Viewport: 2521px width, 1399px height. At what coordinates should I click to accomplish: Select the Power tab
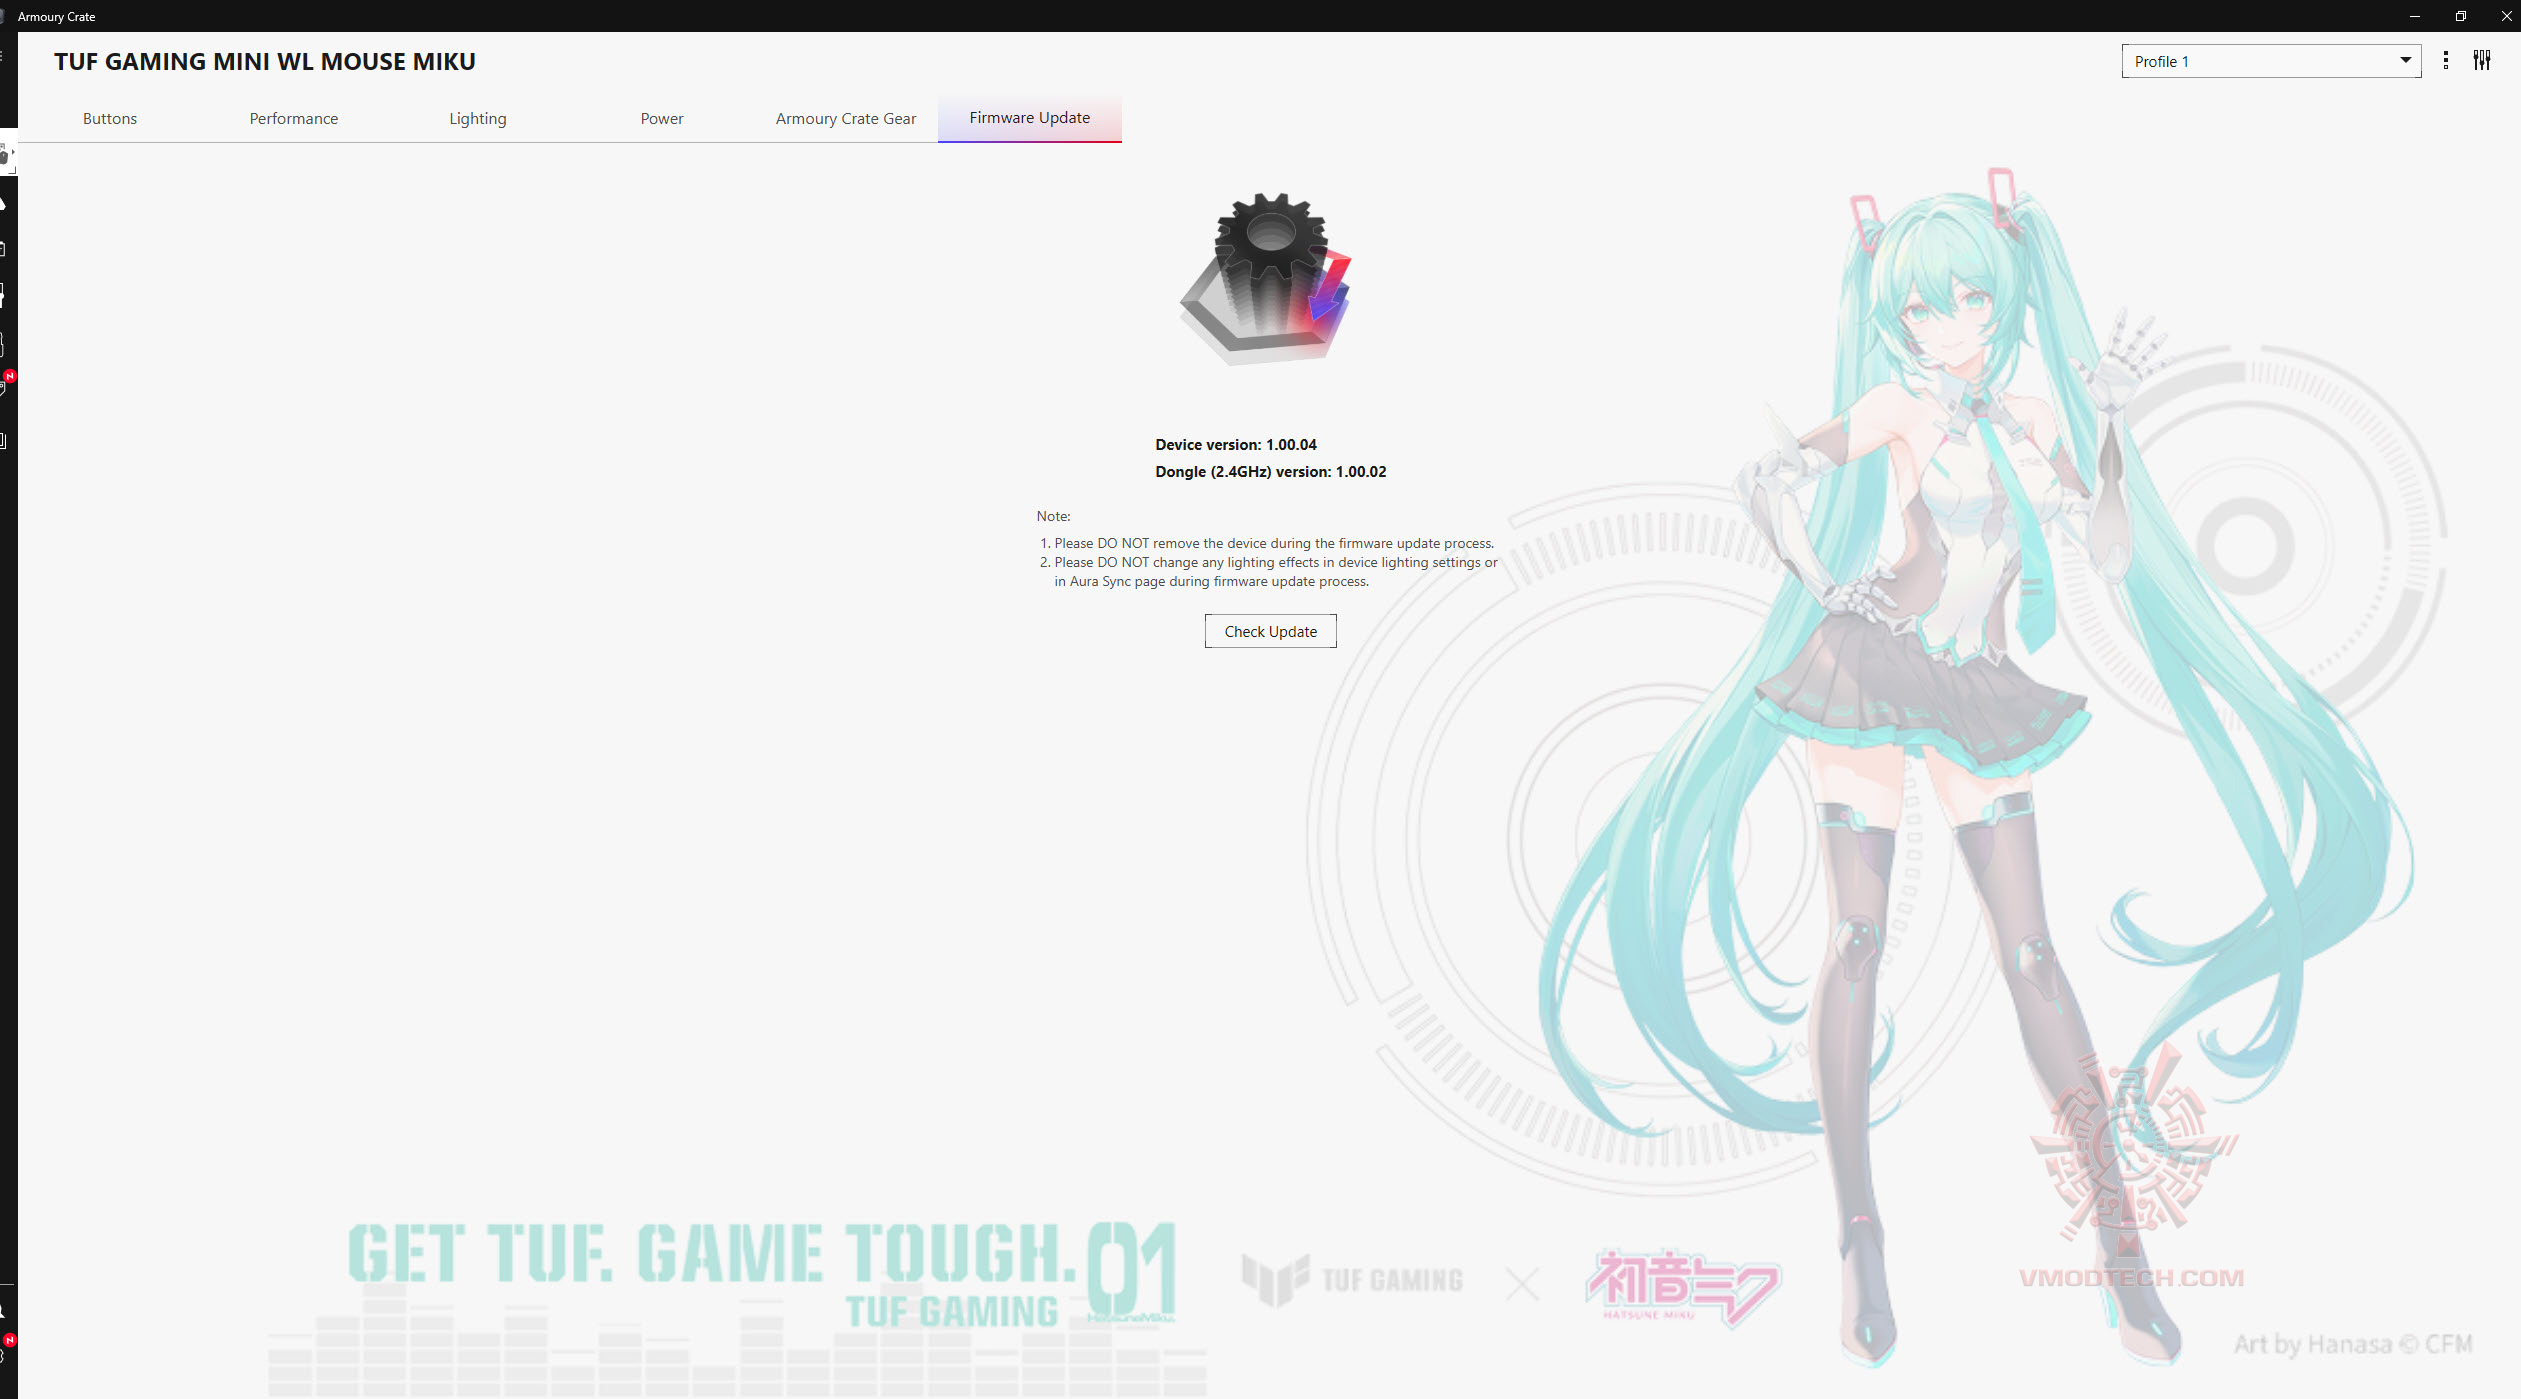661,118
